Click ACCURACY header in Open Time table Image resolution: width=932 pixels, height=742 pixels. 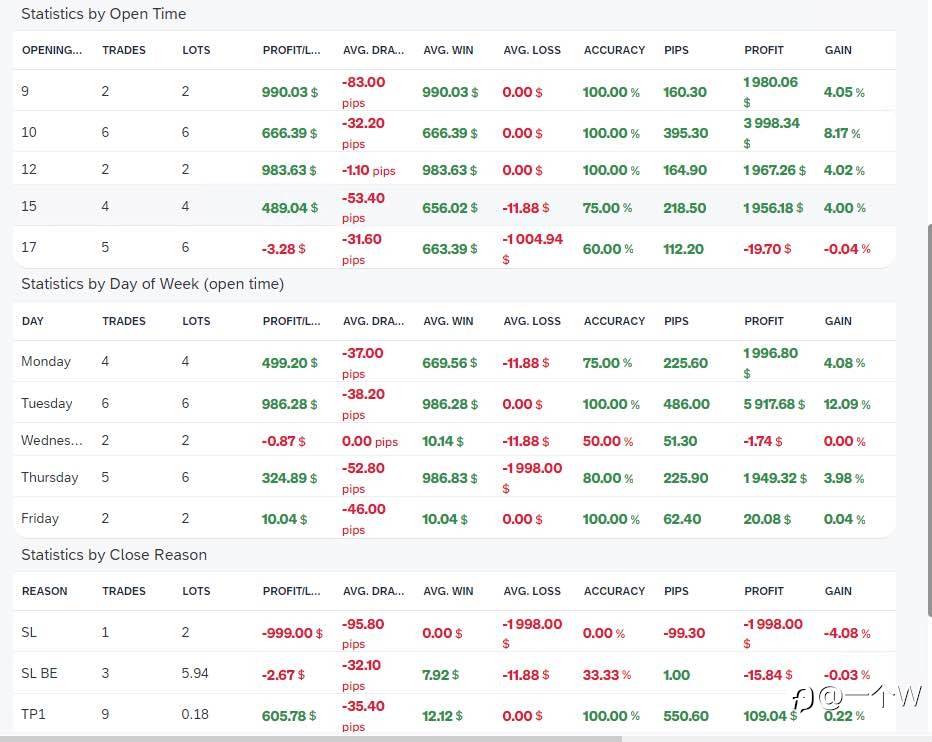[614, 50]
